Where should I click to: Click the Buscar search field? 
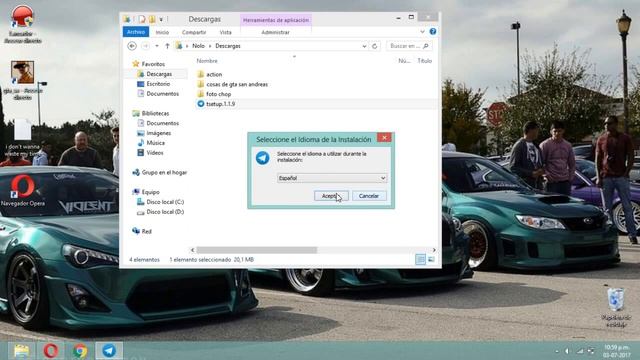[409, 46]
